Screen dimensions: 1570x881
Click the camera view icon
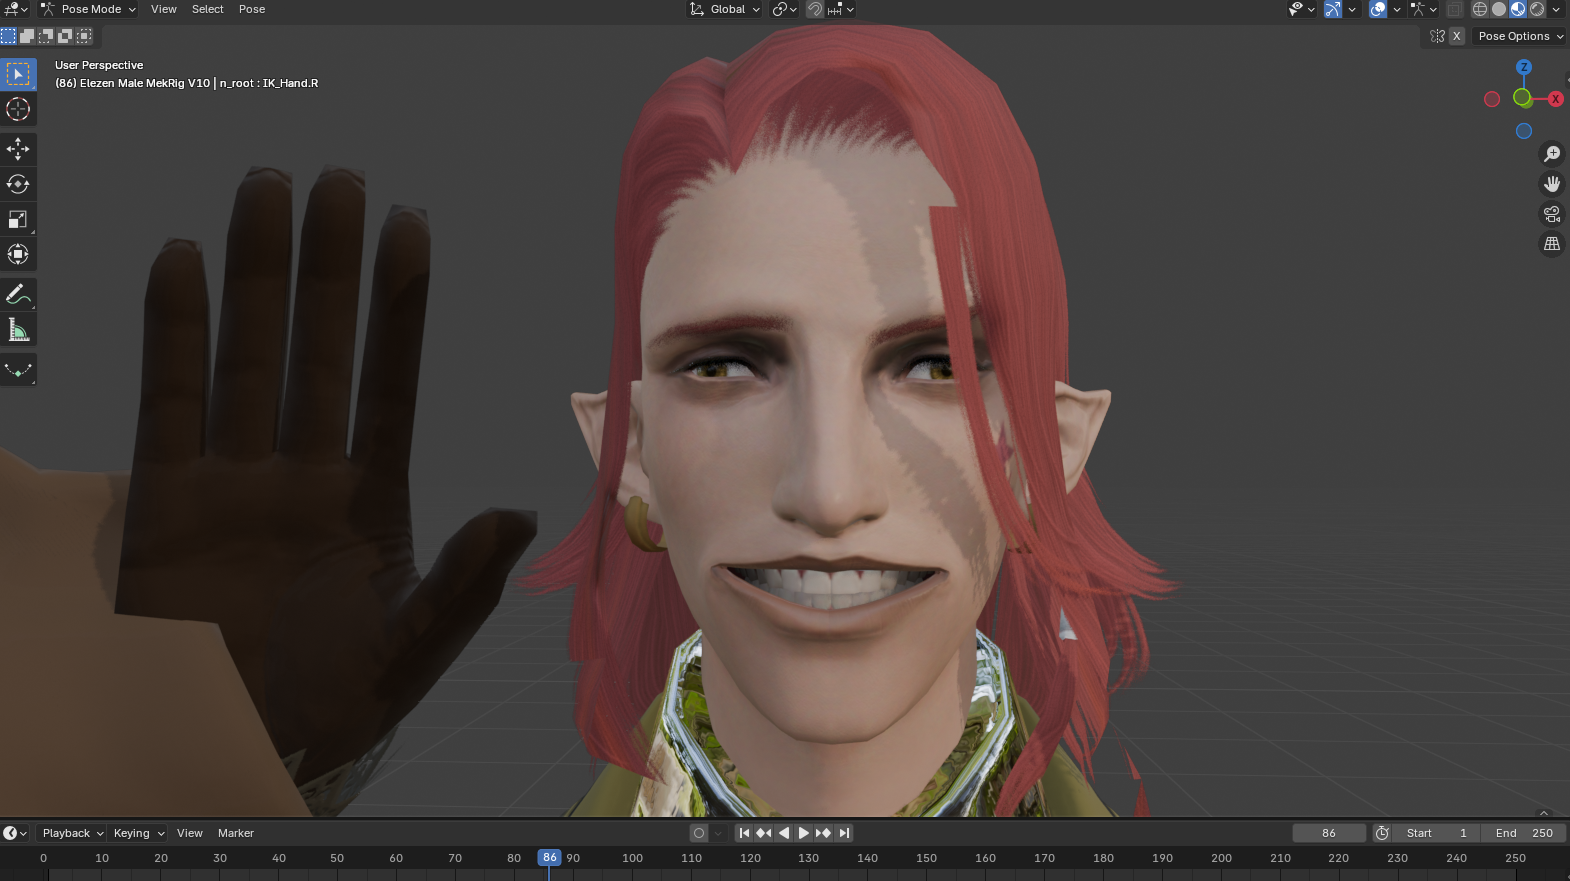1552,214
